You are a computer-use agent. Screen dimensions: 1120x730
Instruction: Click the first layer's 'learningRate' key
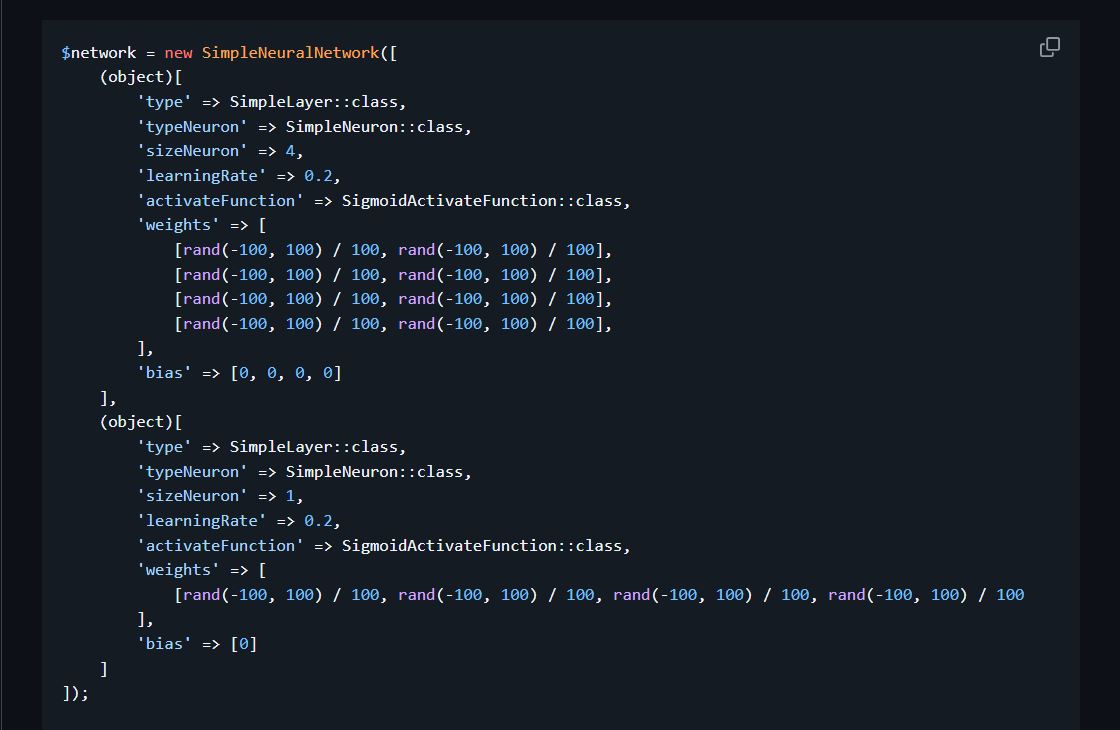(202, 176)
